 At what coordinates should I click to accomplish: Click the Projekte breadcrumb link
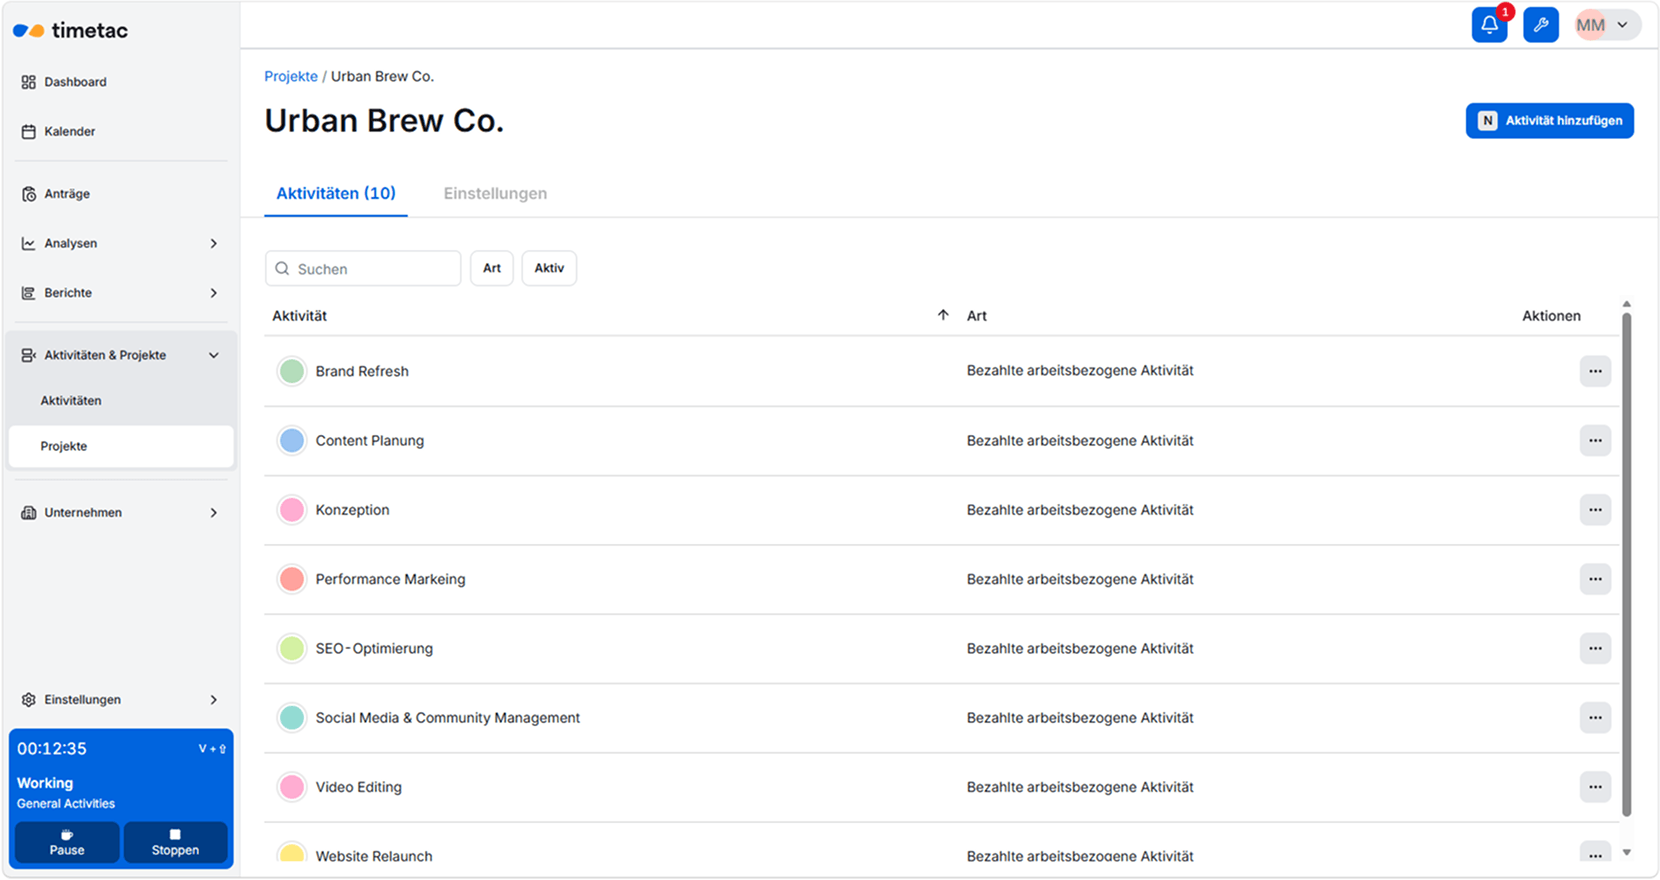click(291, 76)
